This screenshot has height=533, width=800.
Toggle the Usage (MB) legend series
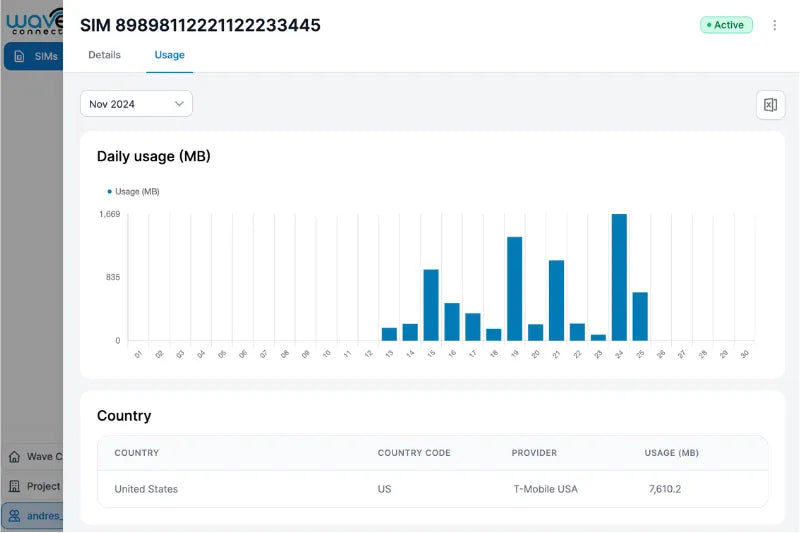pos(133,191)
